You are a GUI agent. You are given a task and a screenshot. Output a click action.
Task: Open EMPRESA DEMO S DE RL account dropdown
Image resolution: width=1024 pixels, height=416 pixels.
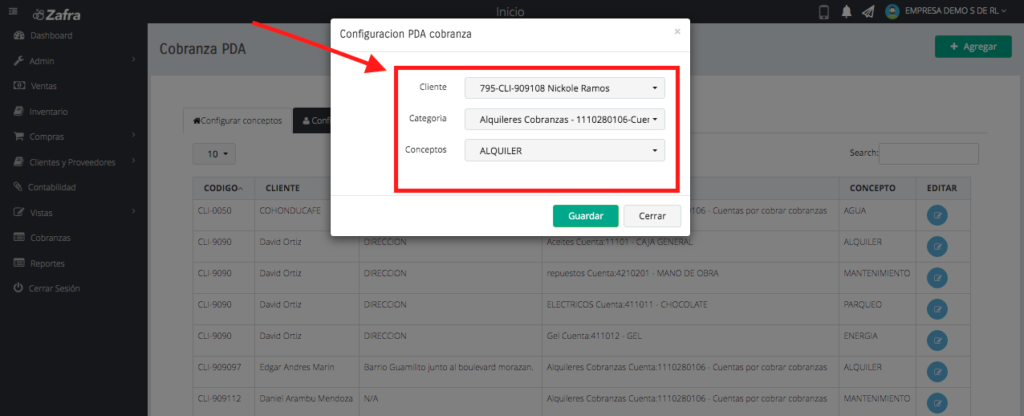click(955, 11)
